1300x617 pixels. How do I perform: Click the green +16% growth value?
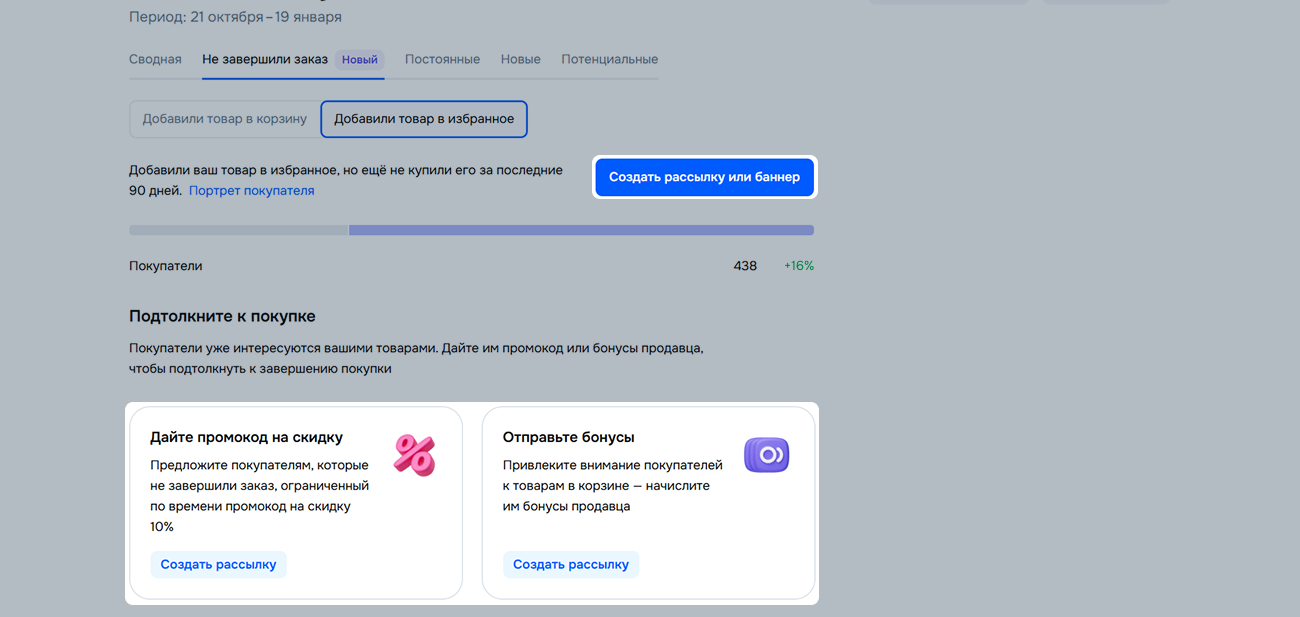point(799,266)
